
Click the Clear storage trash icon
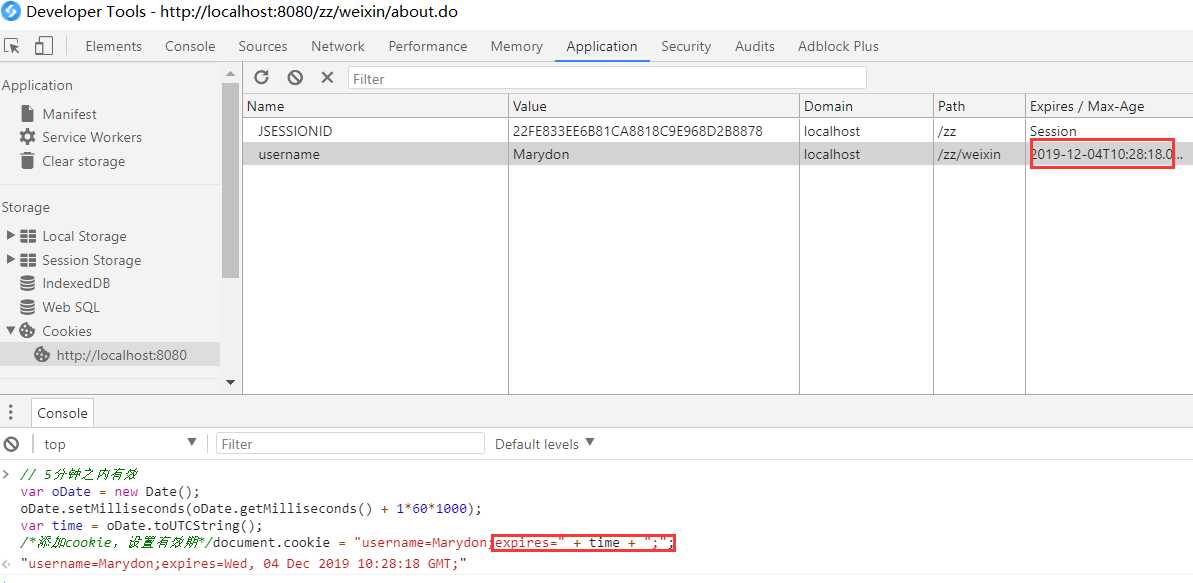[27, 161]
